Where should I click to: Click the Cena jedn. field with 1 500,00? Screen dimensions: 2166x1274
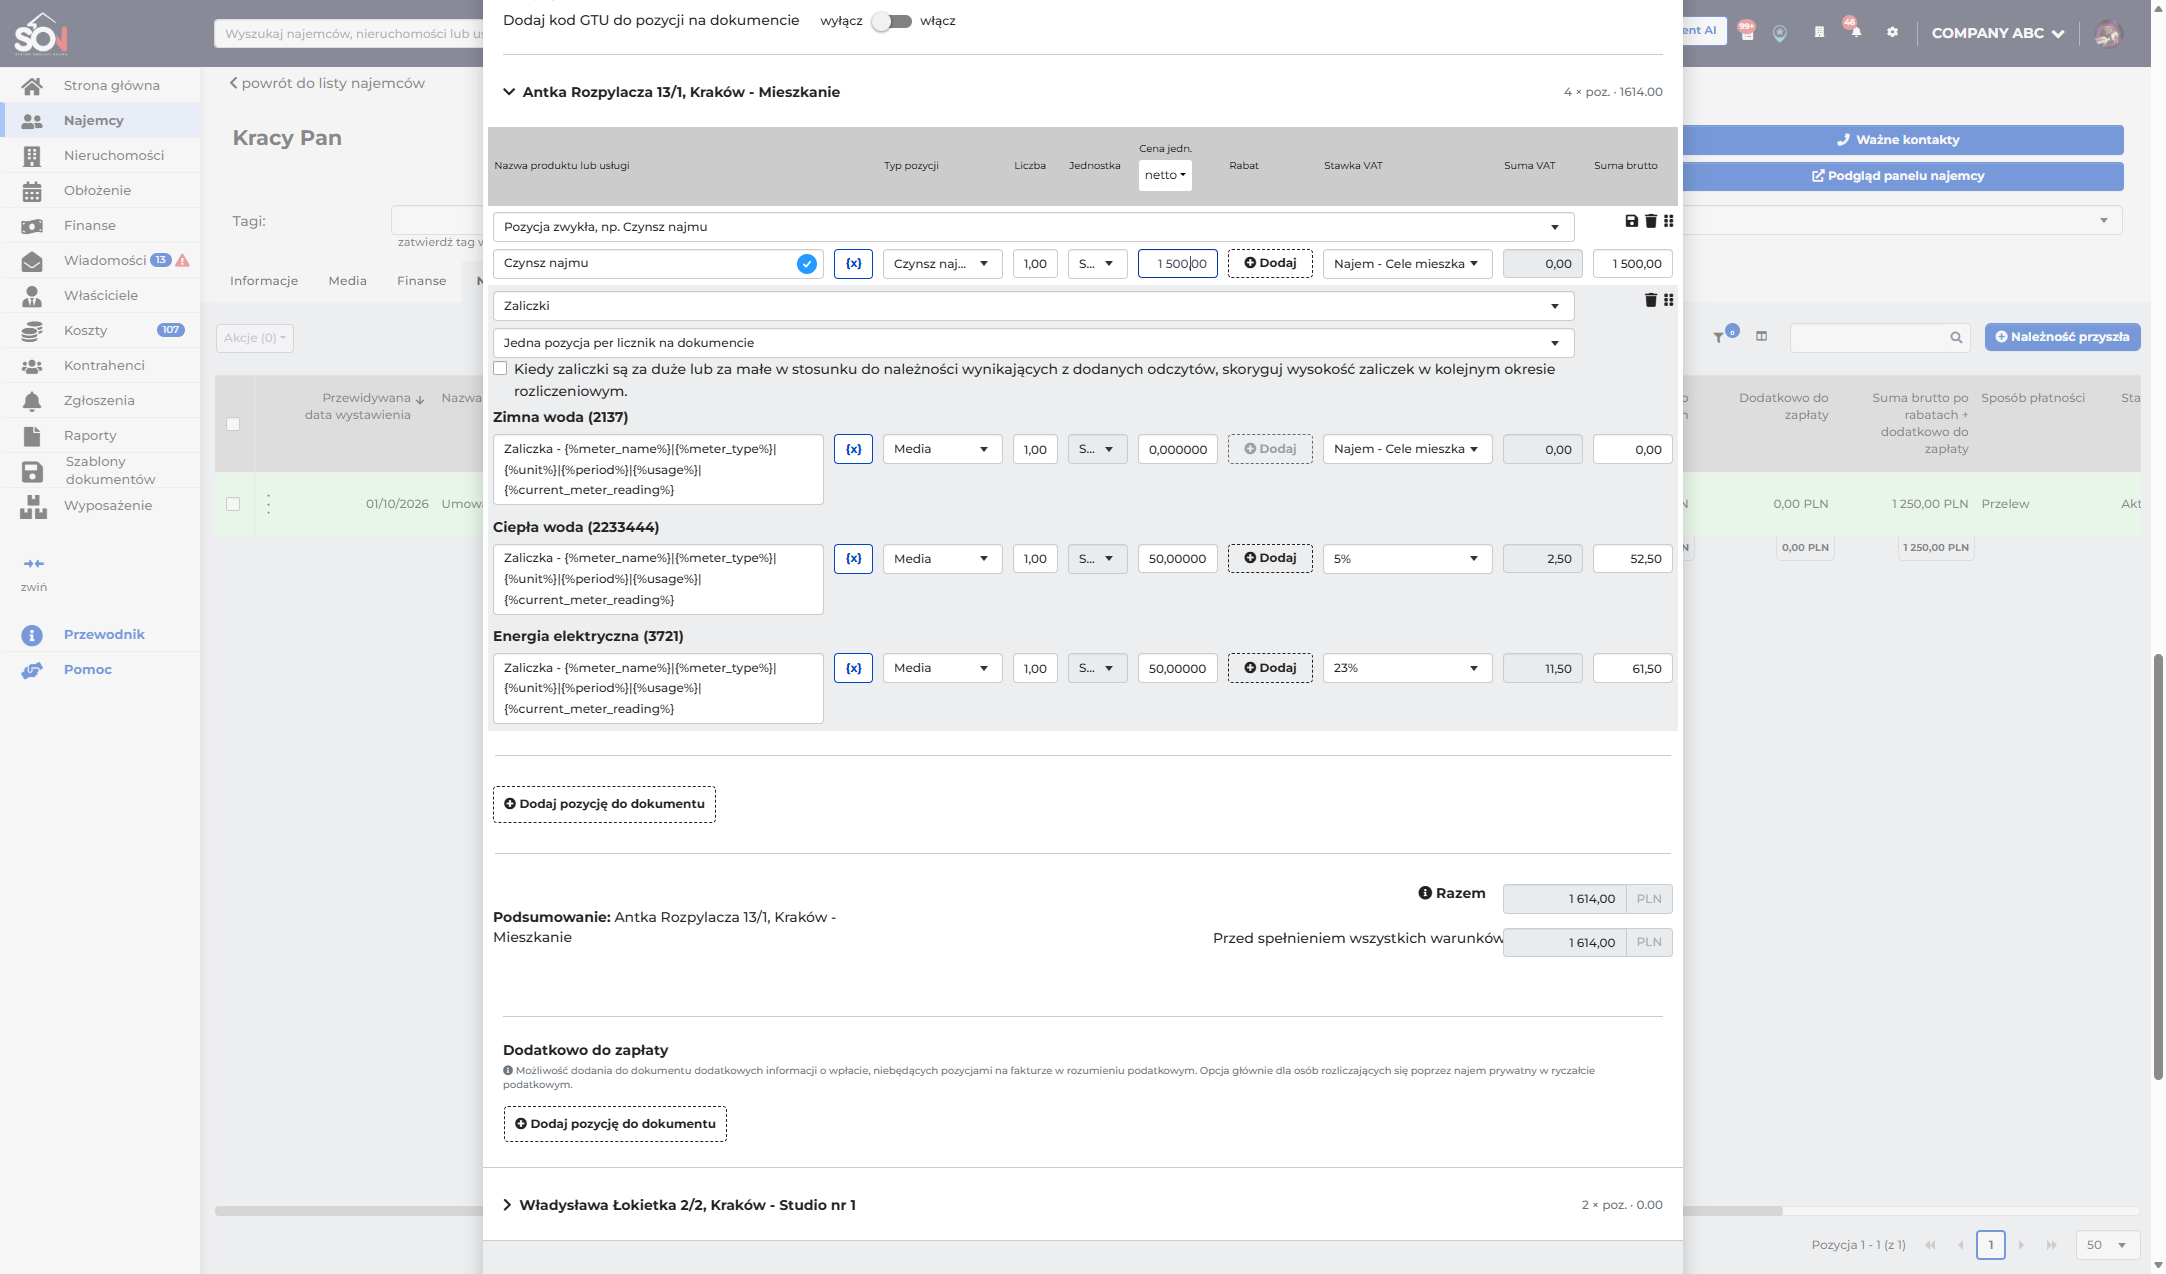[1177, 264]
